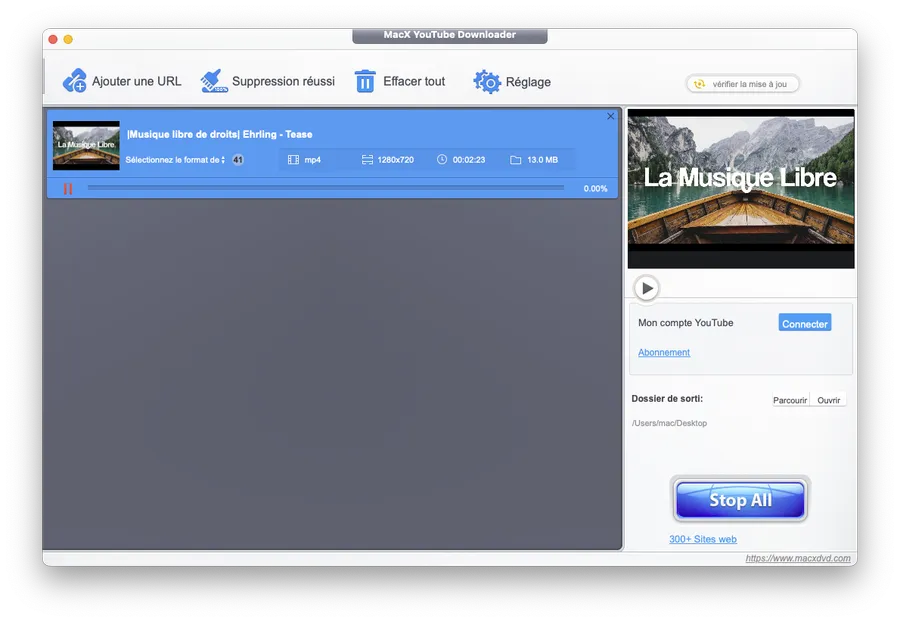Play the video preview

[647, 288]
